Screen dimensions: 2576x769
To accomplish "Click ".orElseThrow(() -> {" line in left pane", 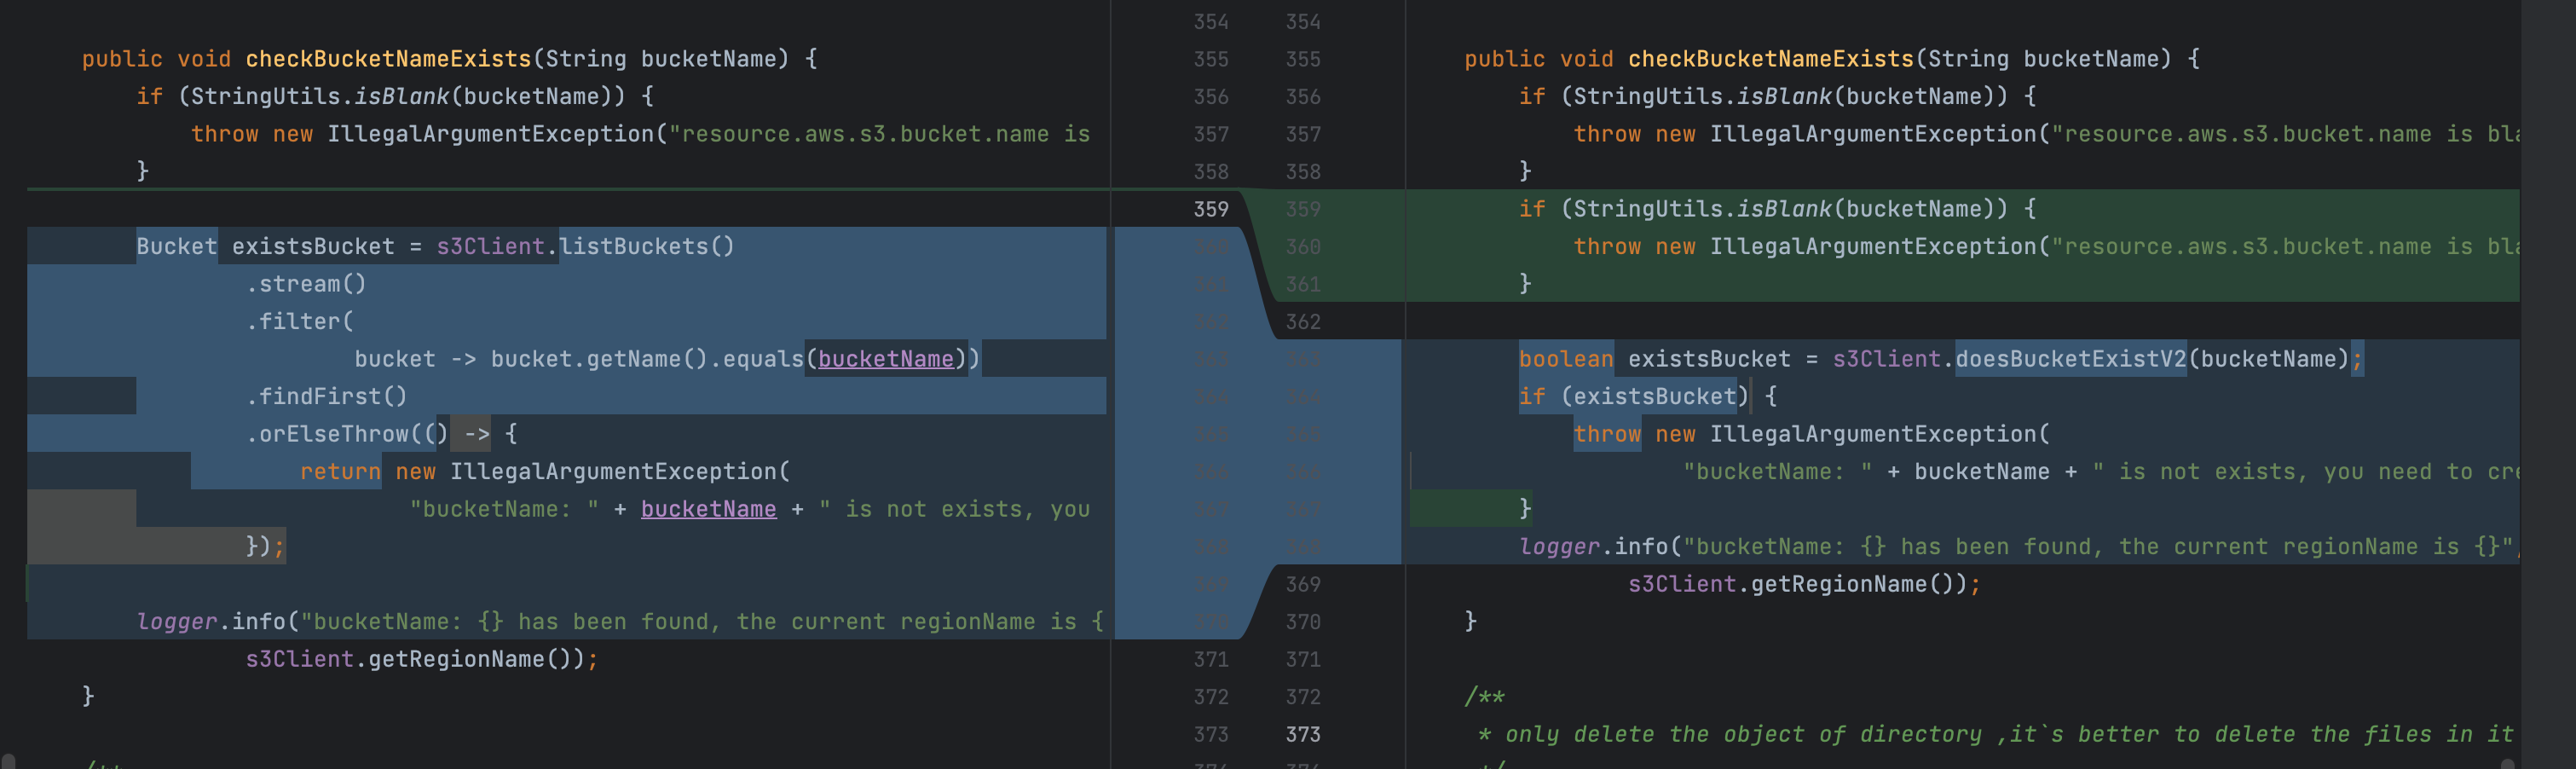I will (381, 434).
